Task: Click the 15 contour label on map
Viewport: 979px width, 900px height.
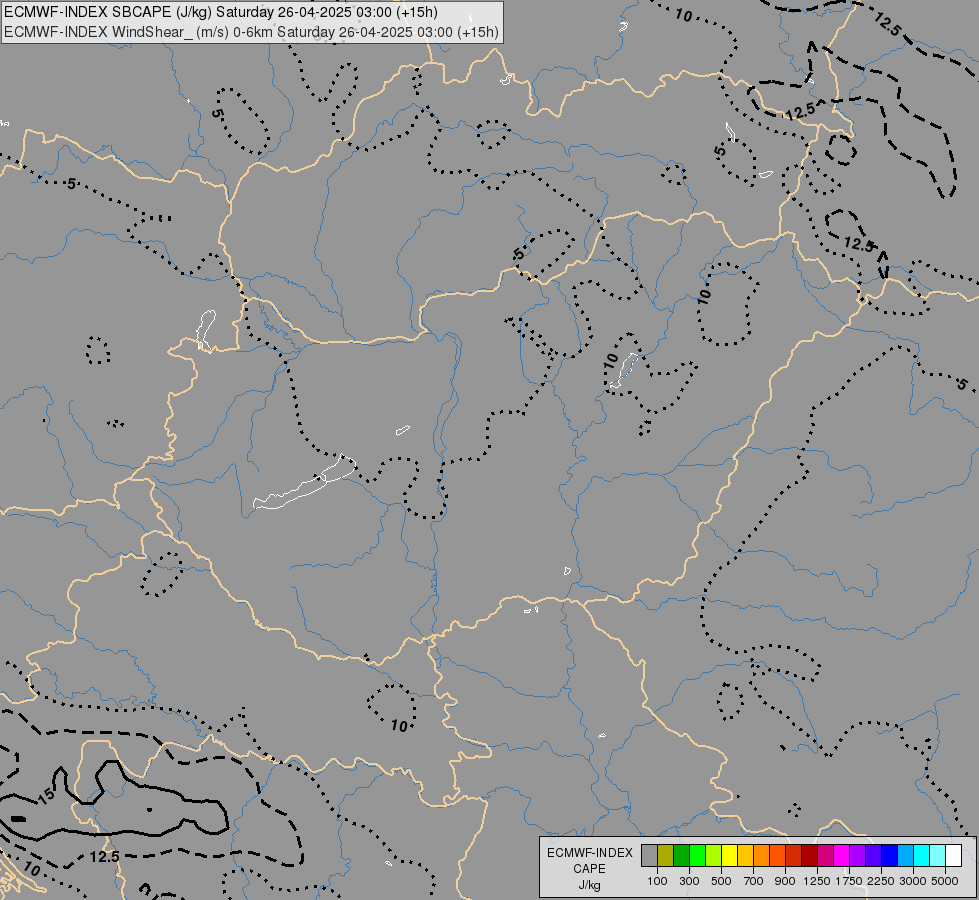Action: click(46, 796)
